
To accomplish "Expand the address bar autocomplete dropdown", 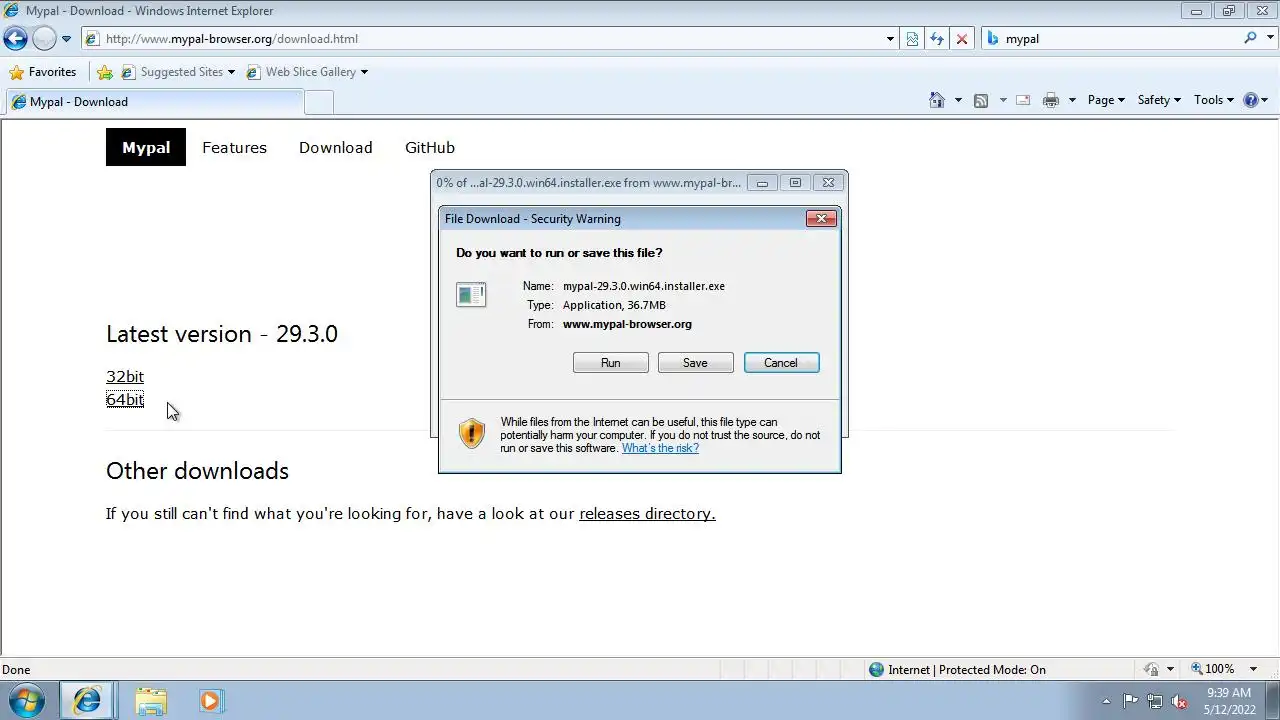I will tap(890, 39).
